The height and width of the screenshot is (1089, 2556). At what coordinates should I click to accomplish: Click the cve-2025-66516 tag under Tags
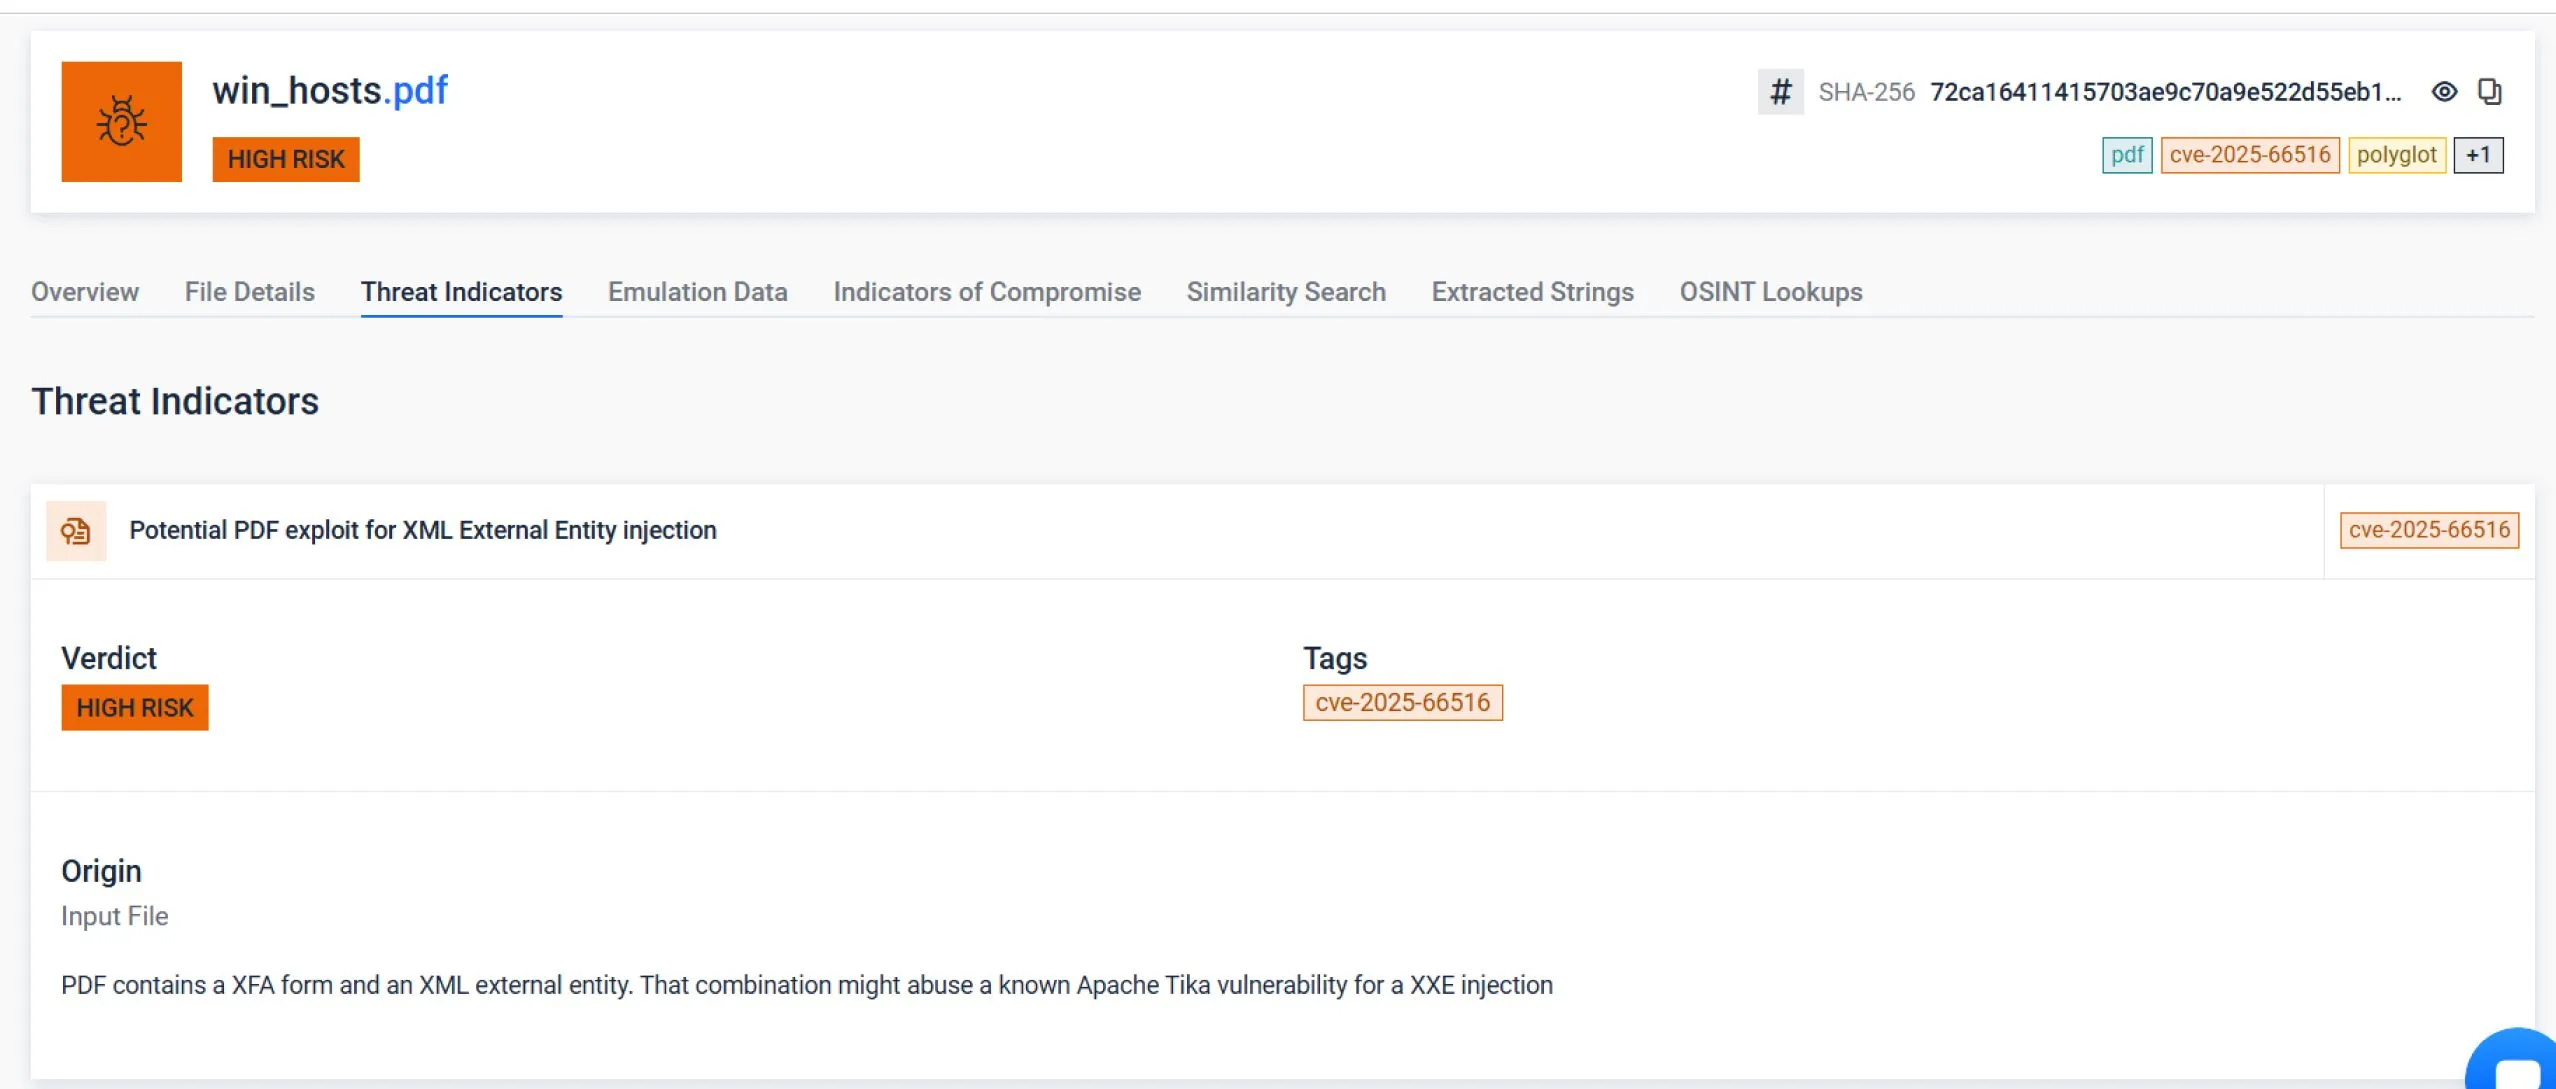tap(1402, 703)
